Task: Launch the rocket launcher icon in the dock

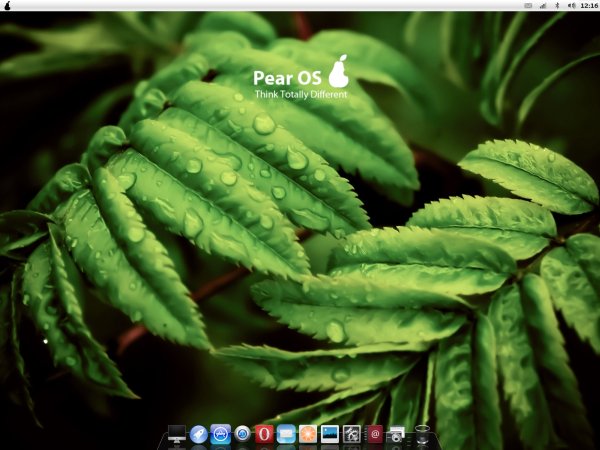Action: tap(199, 434)
